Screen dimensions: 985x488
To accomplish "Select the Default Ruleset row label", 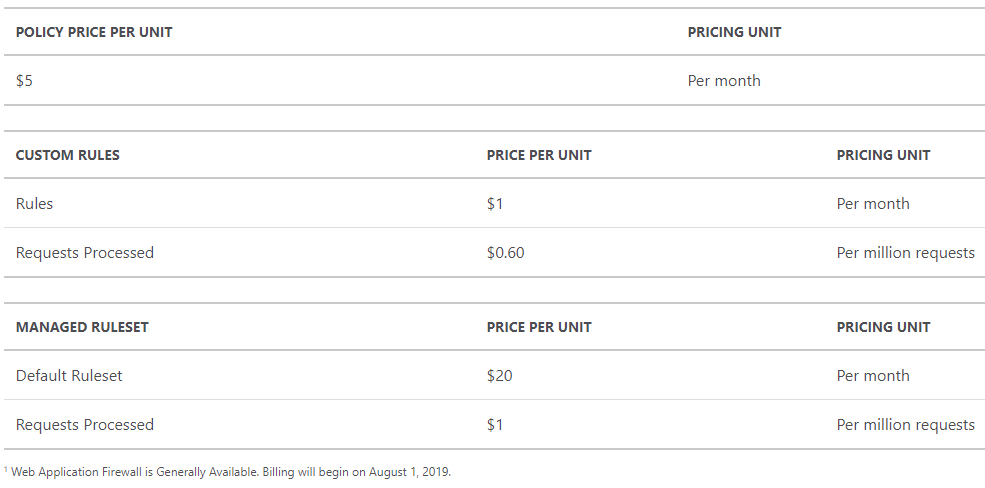I will click(68, 376).
